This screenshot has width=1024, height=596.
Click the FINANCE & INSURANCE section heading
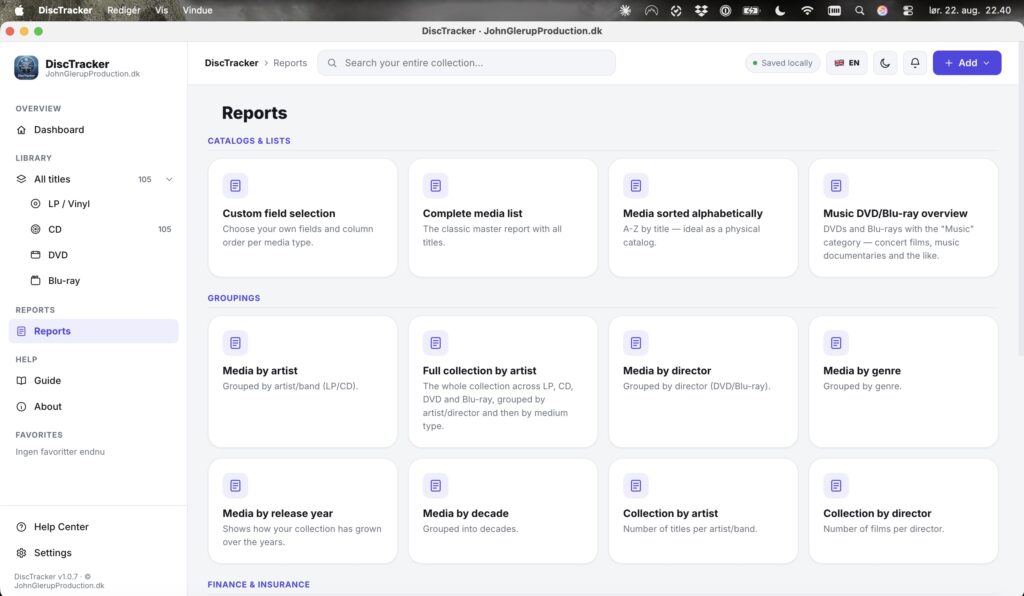[259, 584]
